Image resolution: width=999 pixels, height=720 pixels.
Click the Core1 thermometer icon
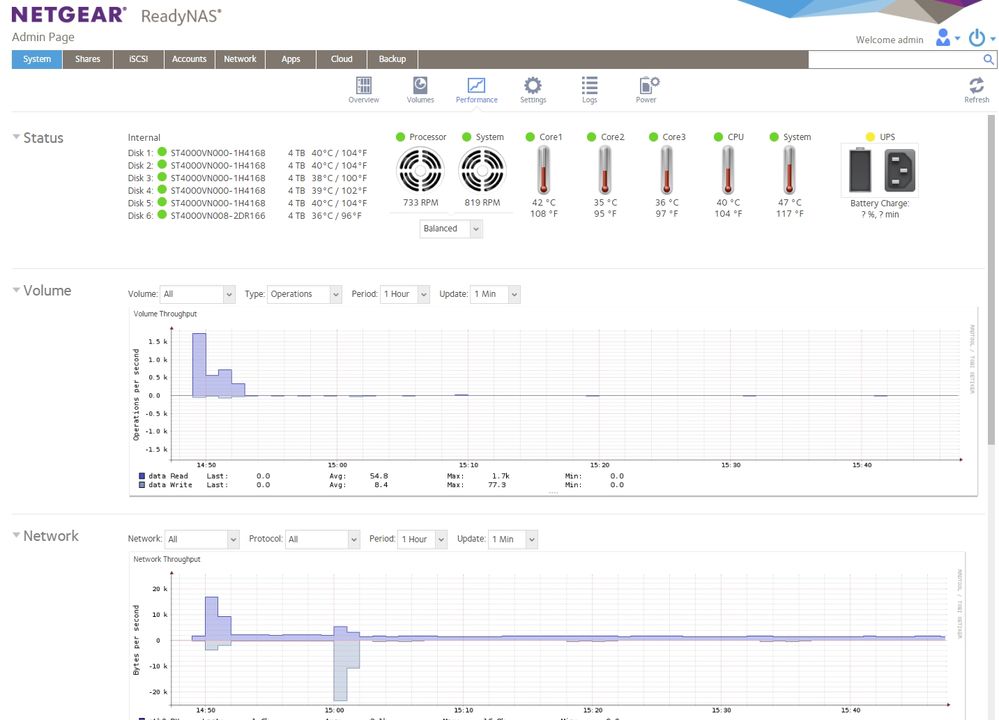coord(543,170)
